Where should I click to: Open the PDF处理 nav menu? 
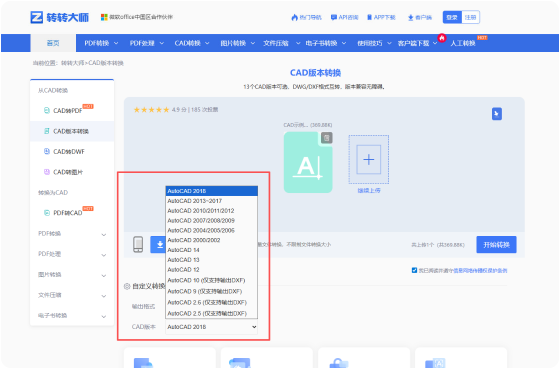point(146,43)
